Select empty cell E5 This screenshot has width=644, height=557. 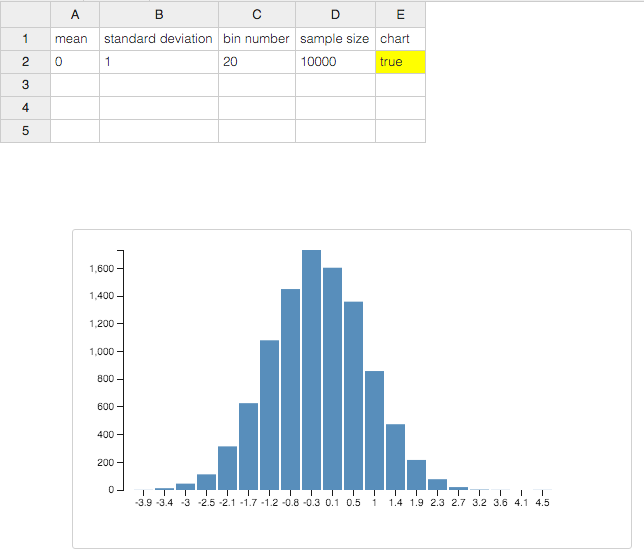click(x=400, y=131)
